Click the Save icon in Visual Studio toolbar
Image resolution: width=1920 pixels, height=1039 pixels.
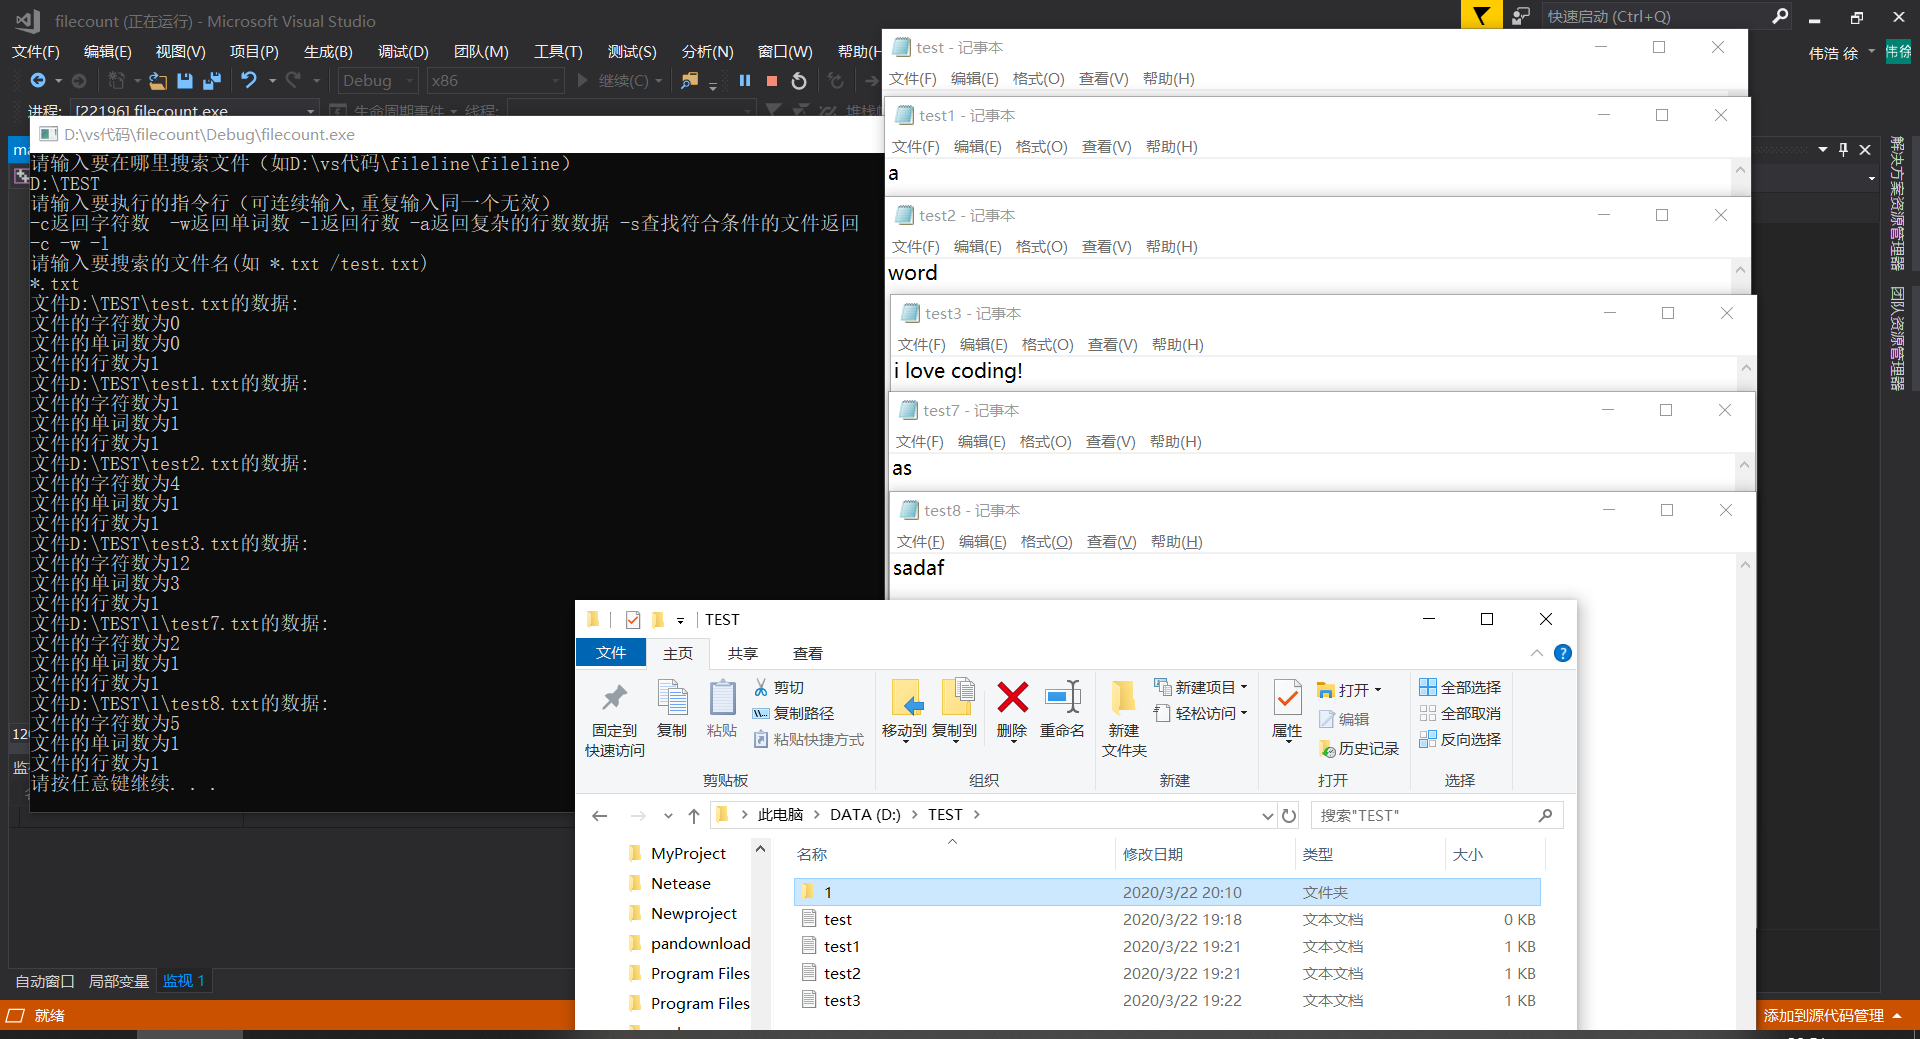185,81
